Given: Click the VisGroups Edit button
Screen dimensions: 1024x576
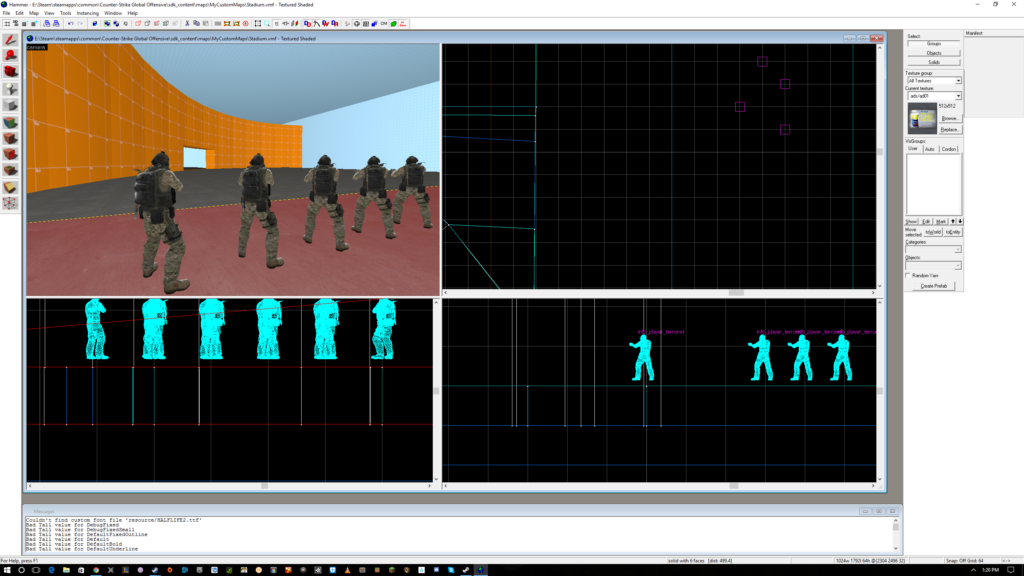Looking at the screenshot, I should (x=926, y=221).
